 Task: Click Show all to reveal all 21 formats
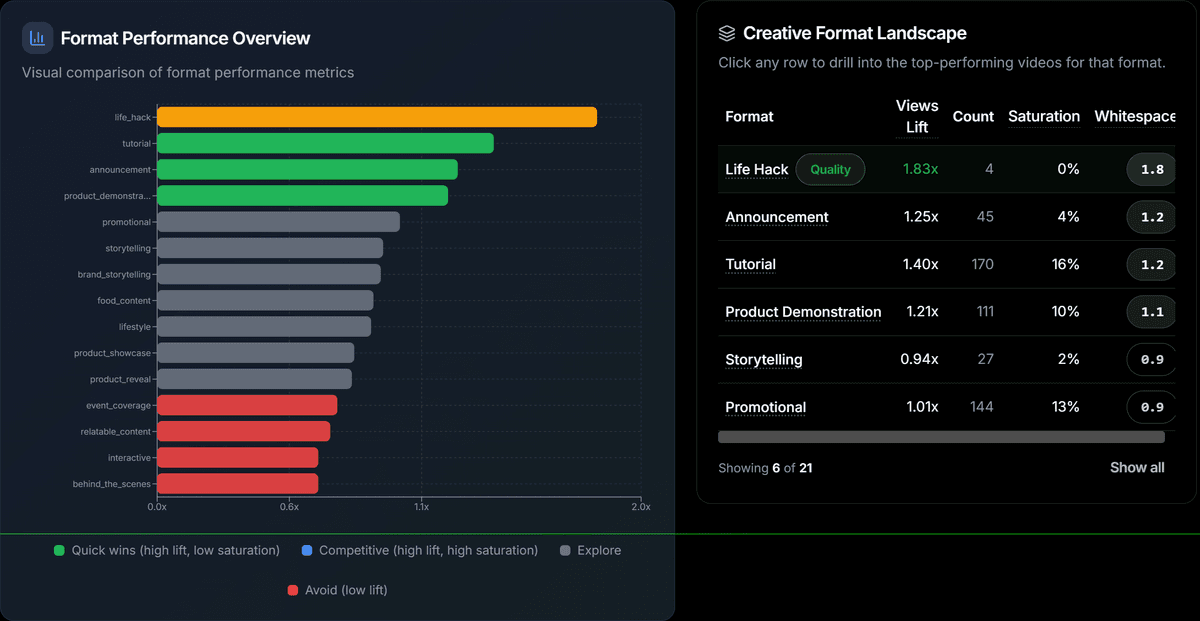1137,467
